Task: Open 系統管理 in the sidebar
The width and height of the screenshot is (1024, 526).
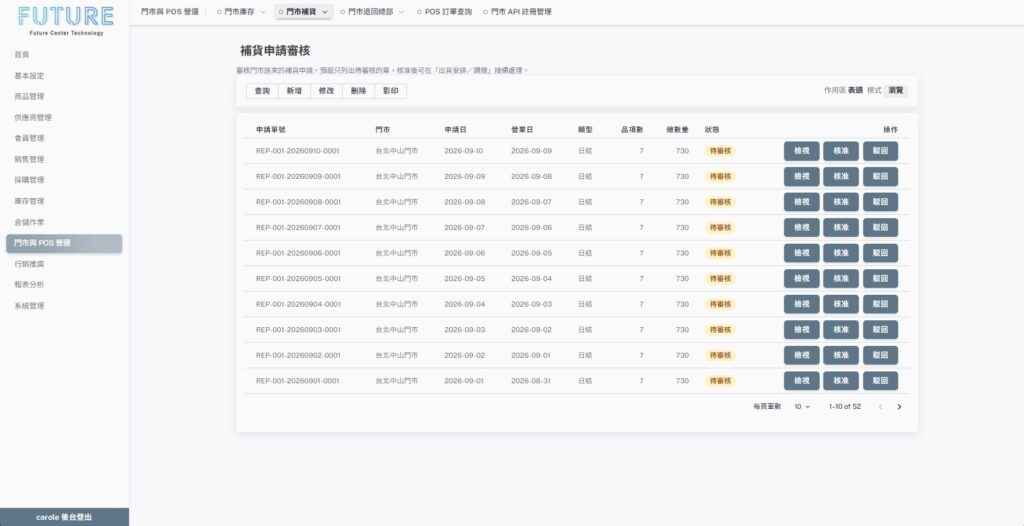Action: click(64, 306)
